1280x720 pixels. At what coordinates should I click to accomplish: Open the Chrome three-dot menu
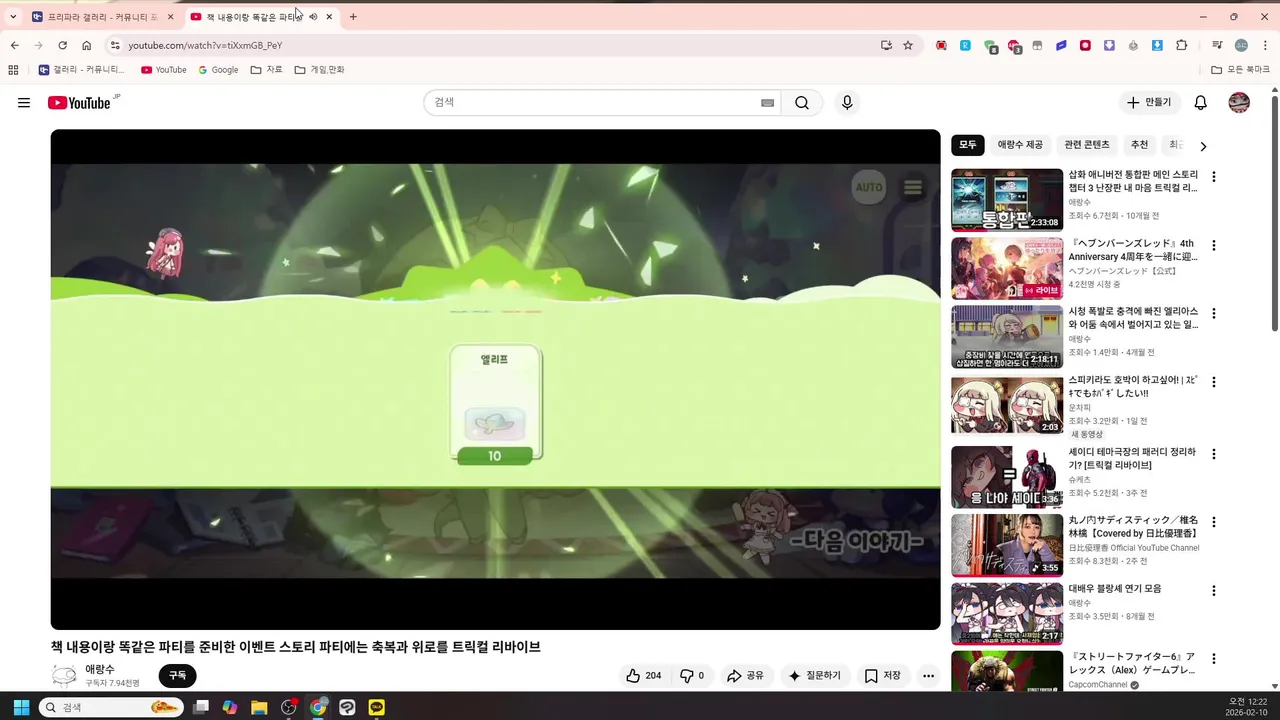[1265, 45]
